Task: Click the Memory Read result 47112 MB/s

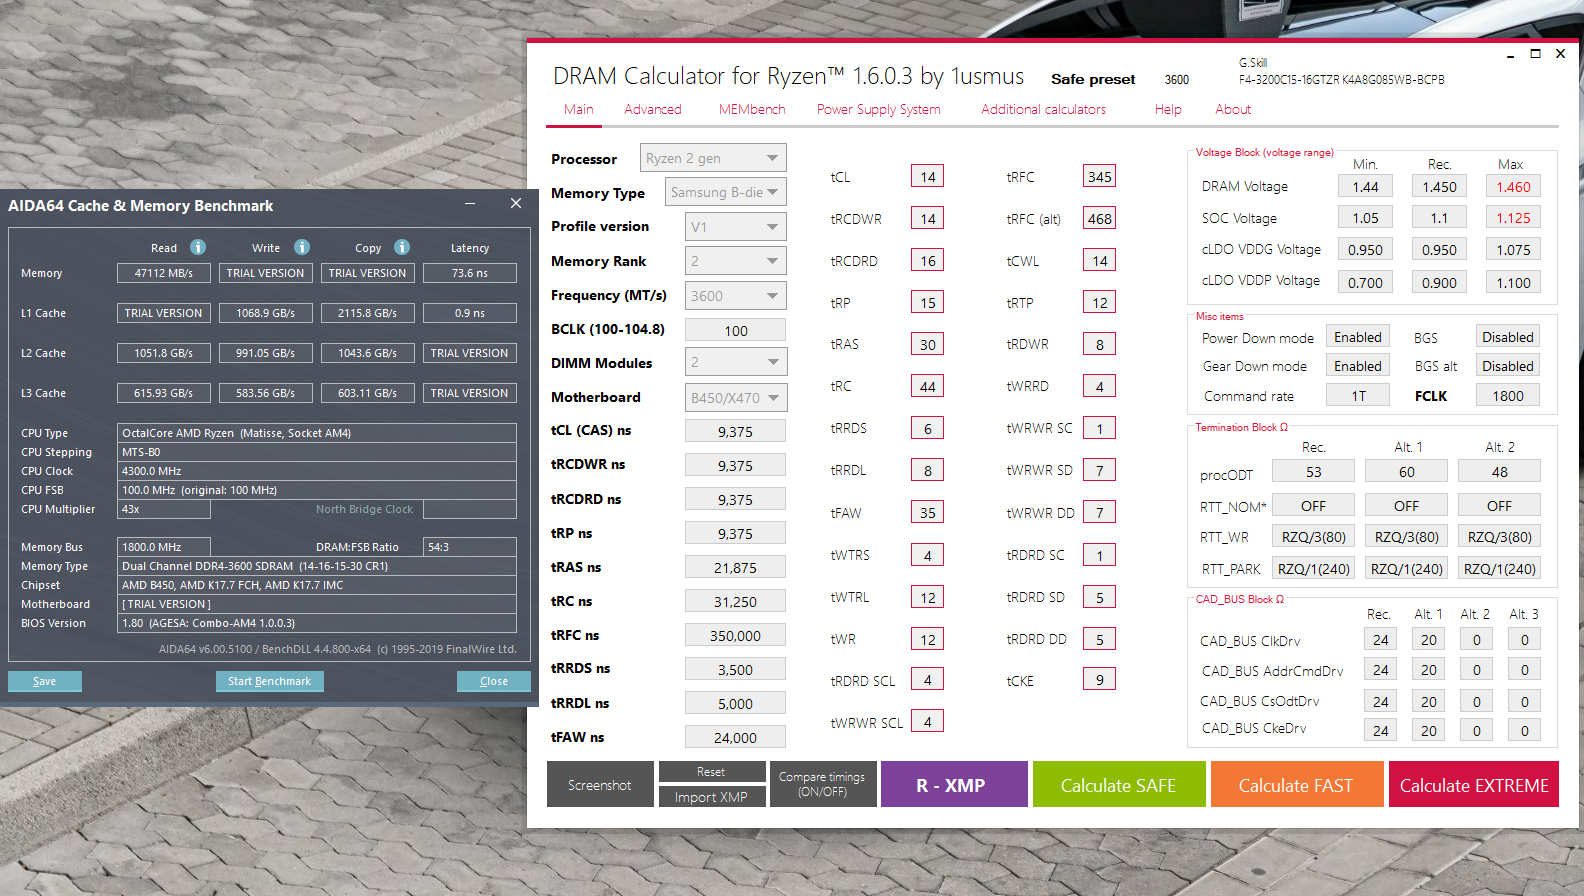Action: coord(164,272)
